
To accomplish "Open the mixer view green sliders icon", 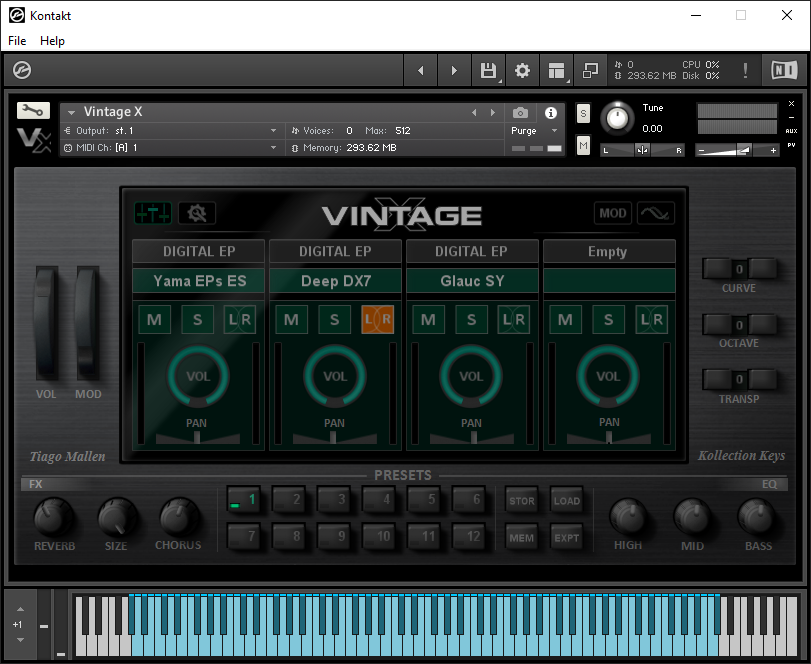I will coord(153,213).
